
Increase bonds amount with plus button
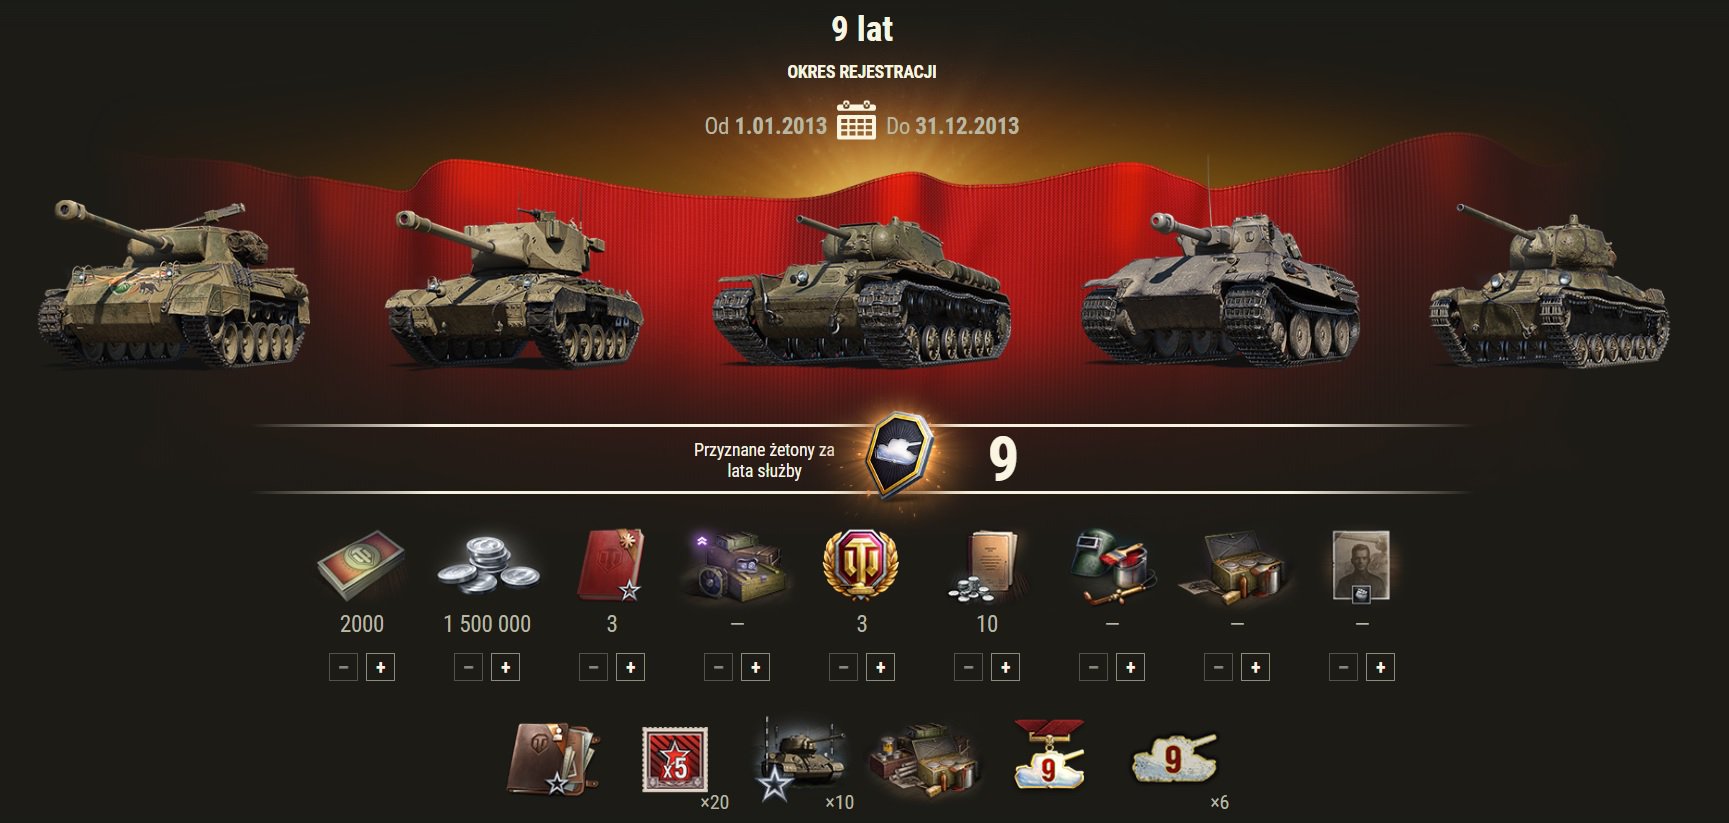coord(380,667)
